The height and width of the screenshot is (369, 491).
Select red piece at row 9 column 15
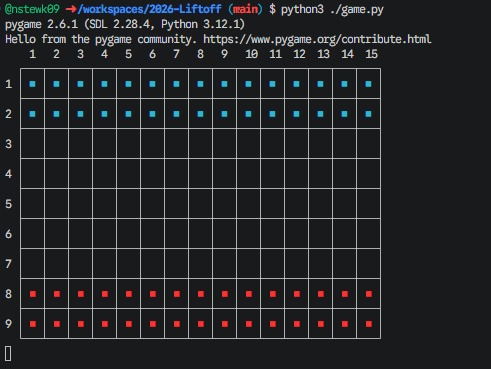(369, 324)
